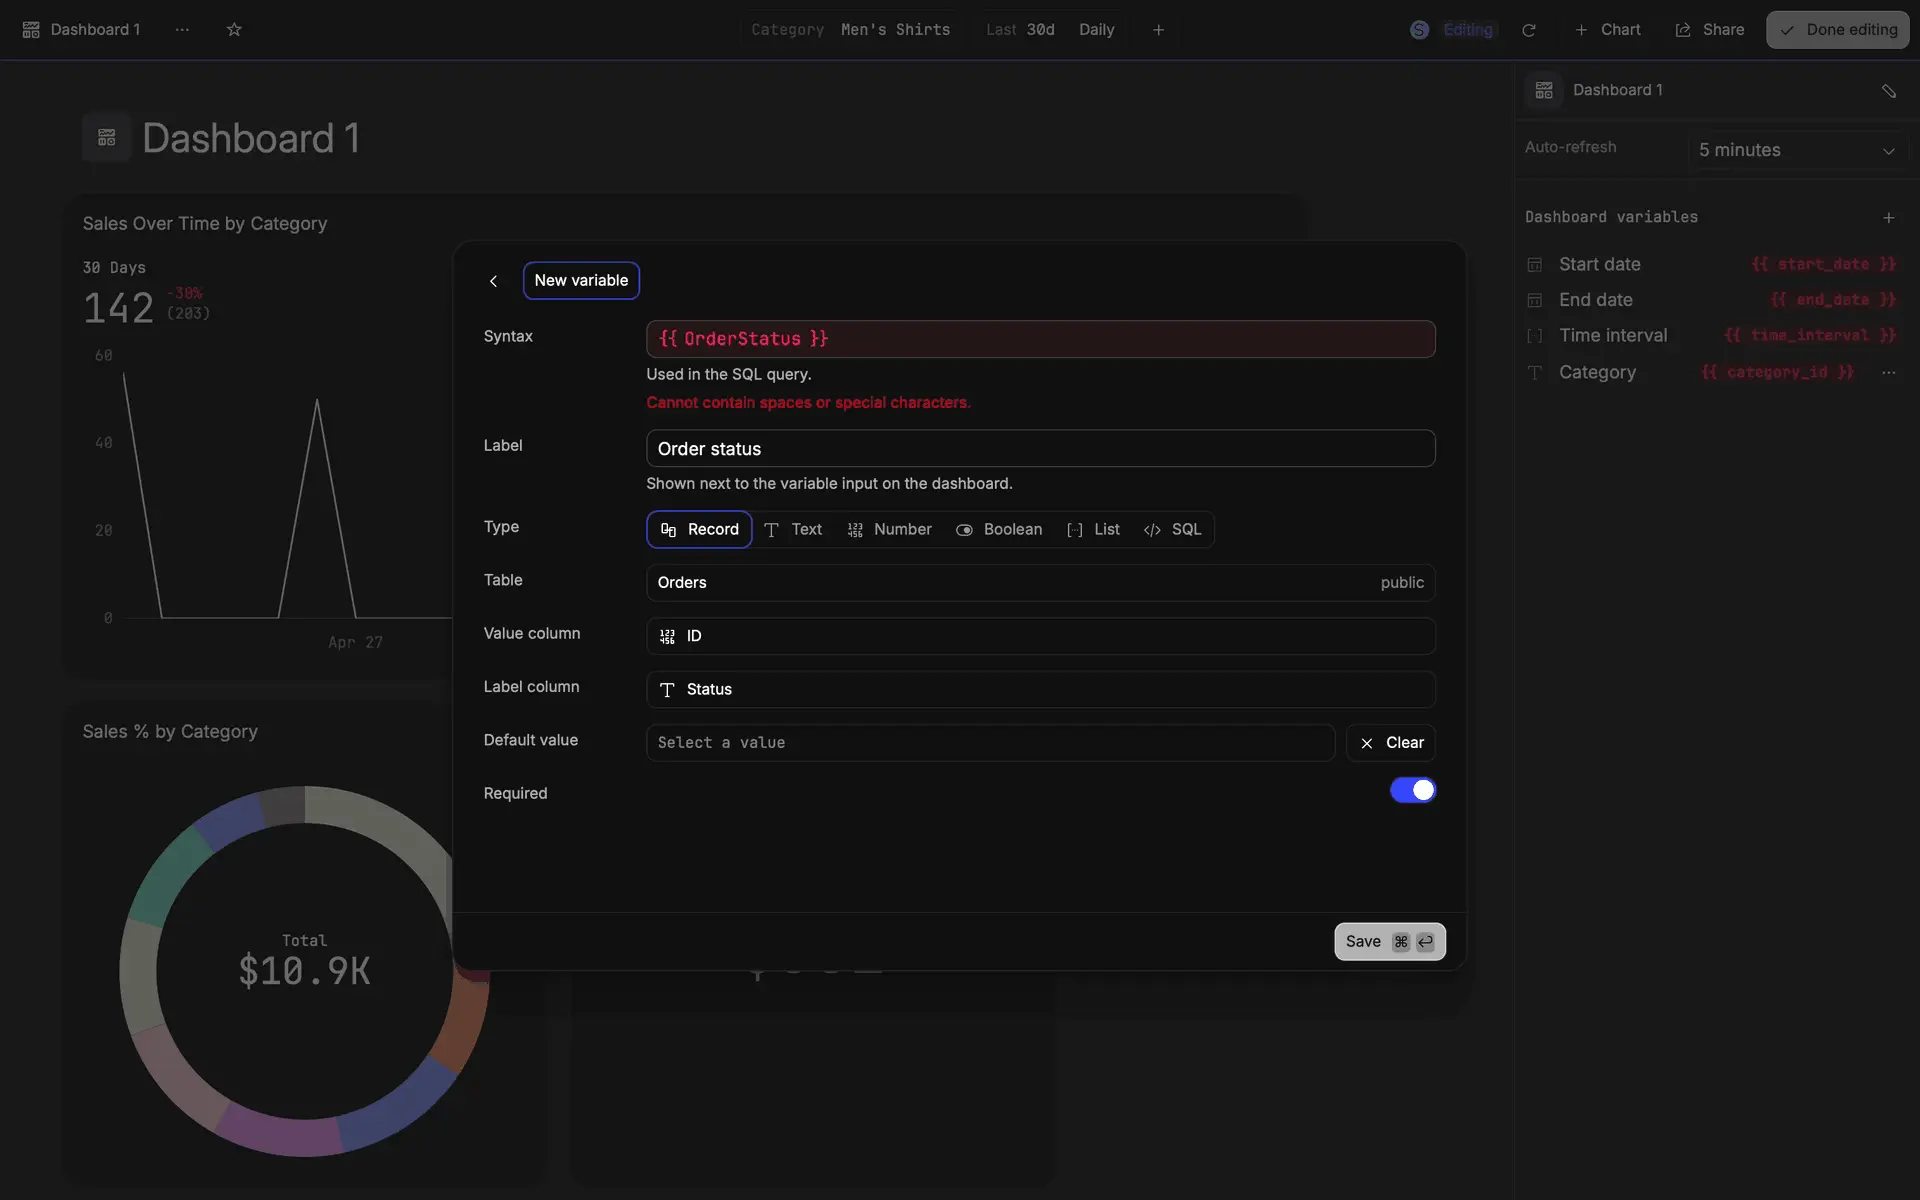Click the Syntax field containing OrderStatus
The width and height of the screenshot is (1920, 1200).
click(1040, 339)
